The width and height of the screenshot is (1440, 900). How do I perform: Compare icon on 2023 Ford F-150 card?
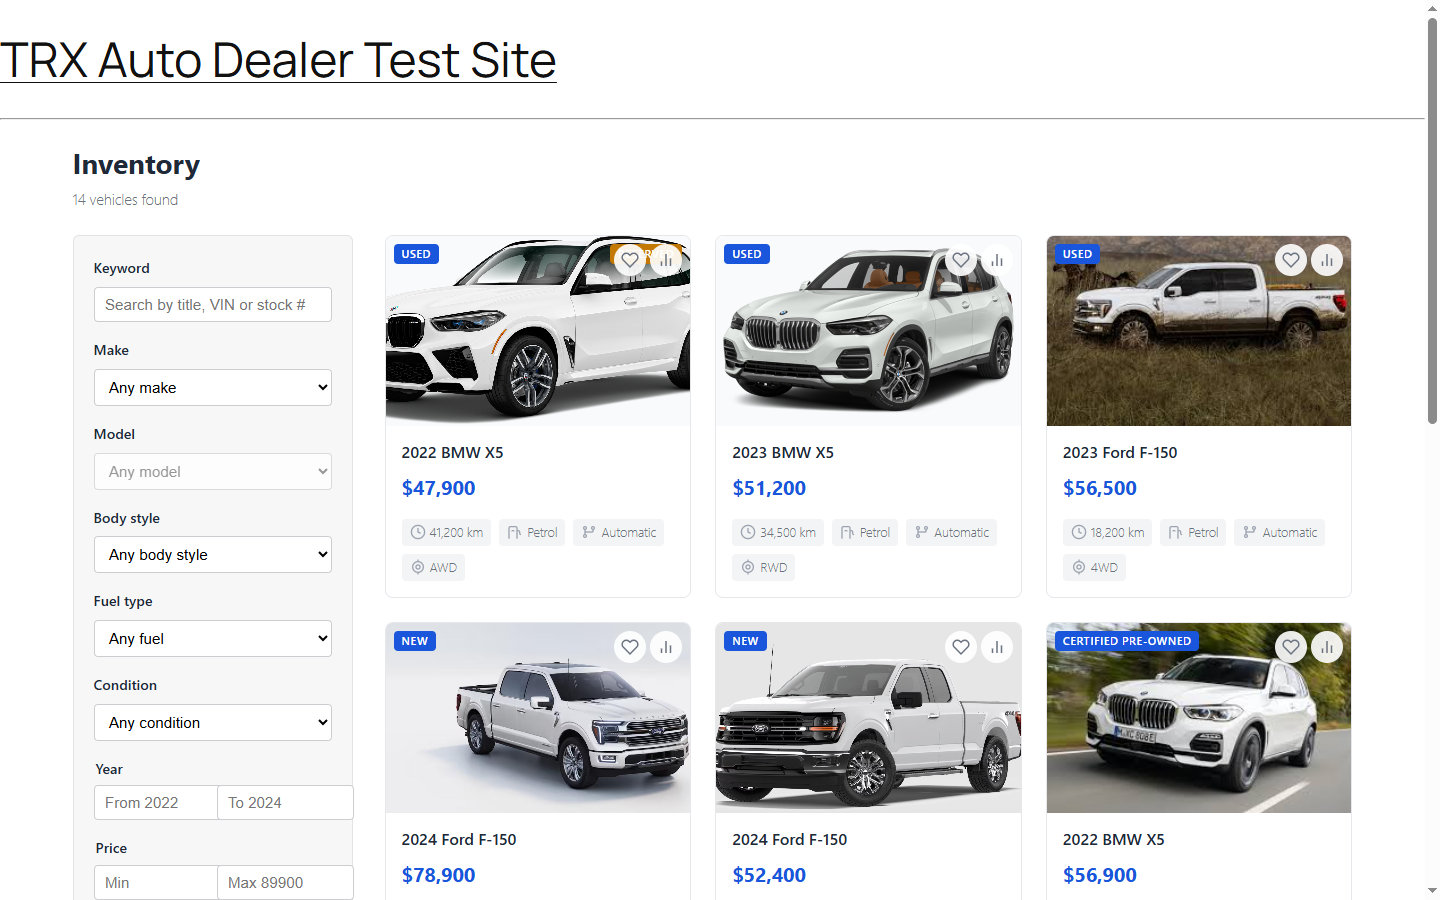point(1327,260)
